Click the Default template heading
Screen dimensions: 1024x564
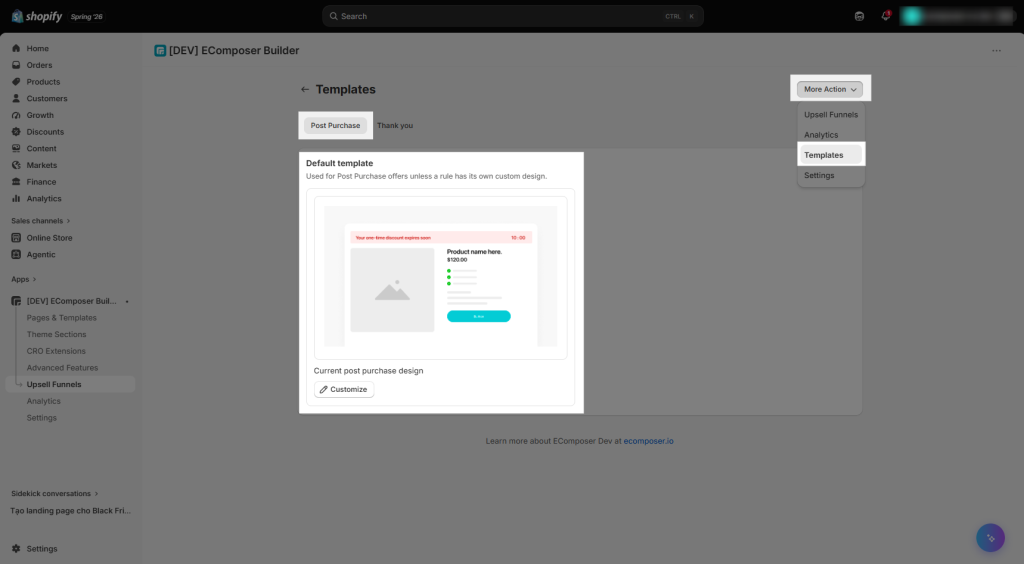click(340, 163)
